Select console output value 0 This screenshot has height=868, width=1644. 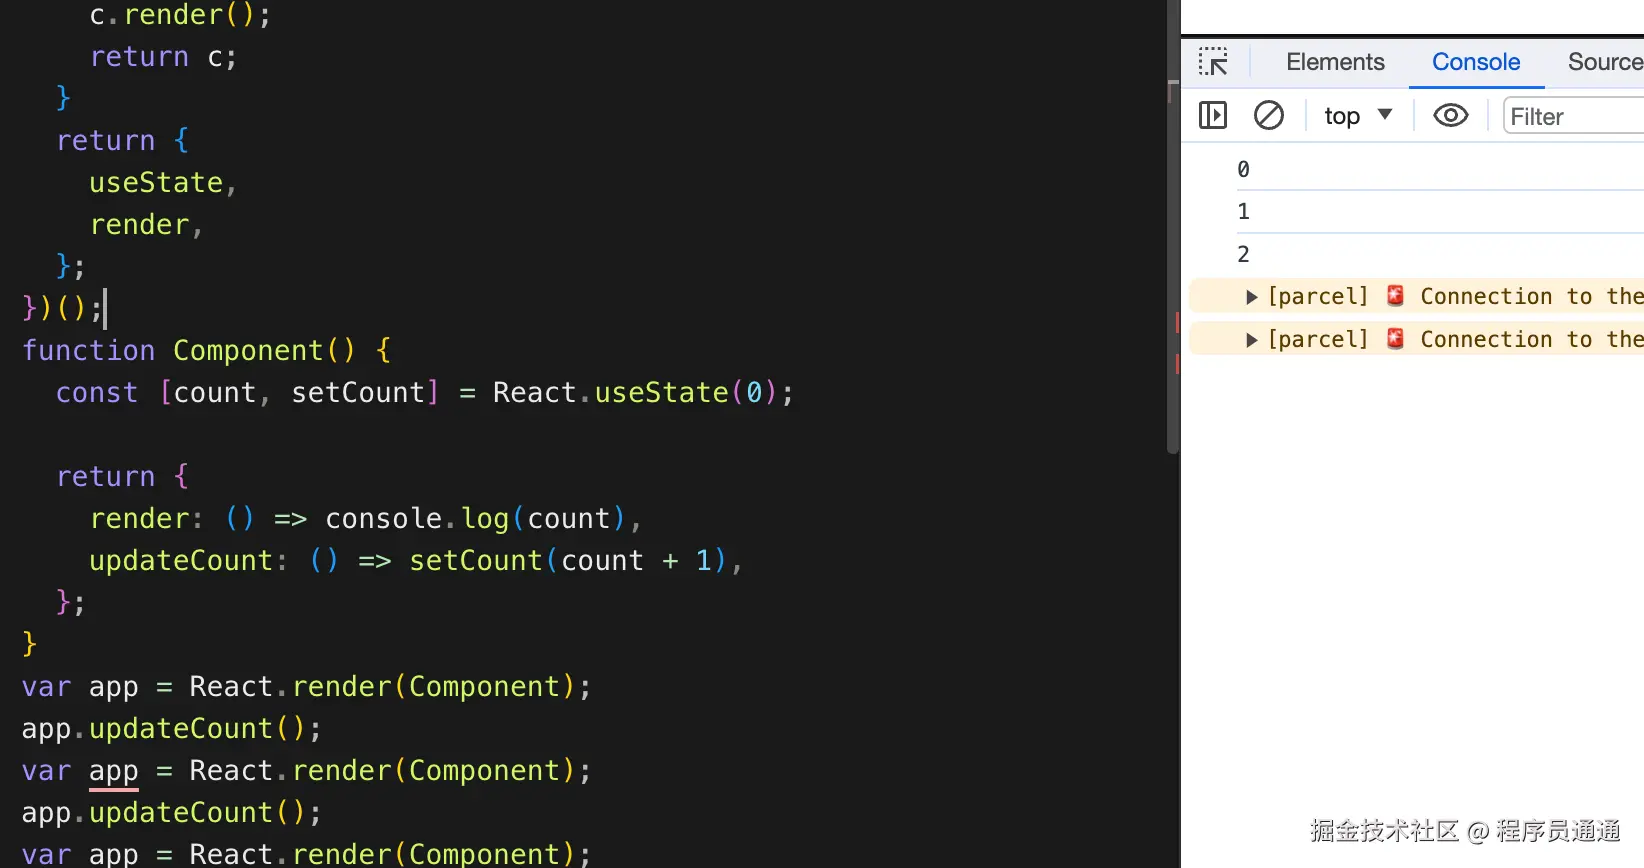pyautogui.click(x=1243, y=169)
